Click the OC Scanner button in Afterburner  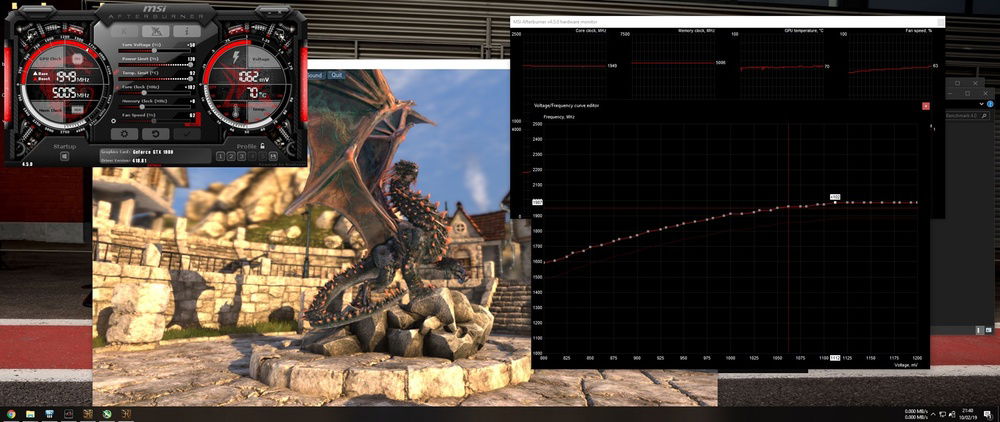point(156,31)
